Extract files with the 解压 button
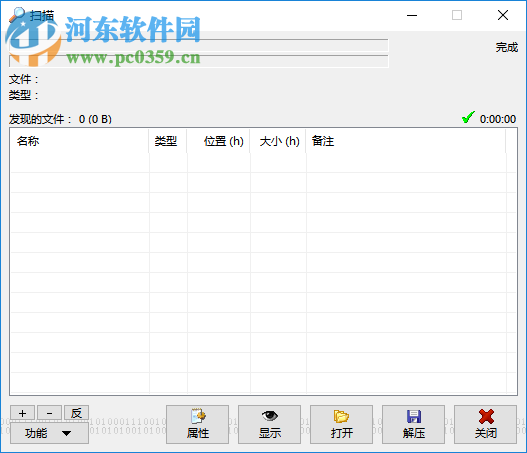The width and height of the screenshot is (527, 453). tap(413, 425)
